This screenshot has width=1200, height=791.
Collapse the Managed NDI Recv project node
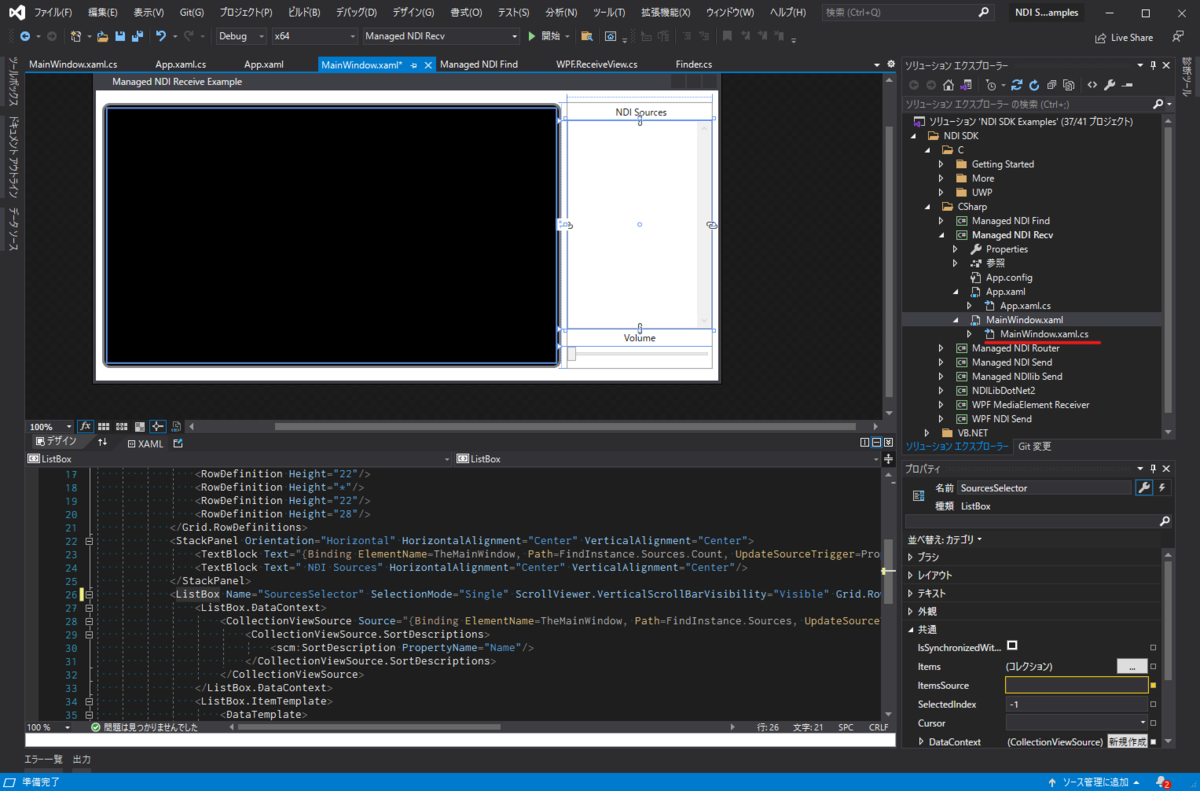(941, 235)
